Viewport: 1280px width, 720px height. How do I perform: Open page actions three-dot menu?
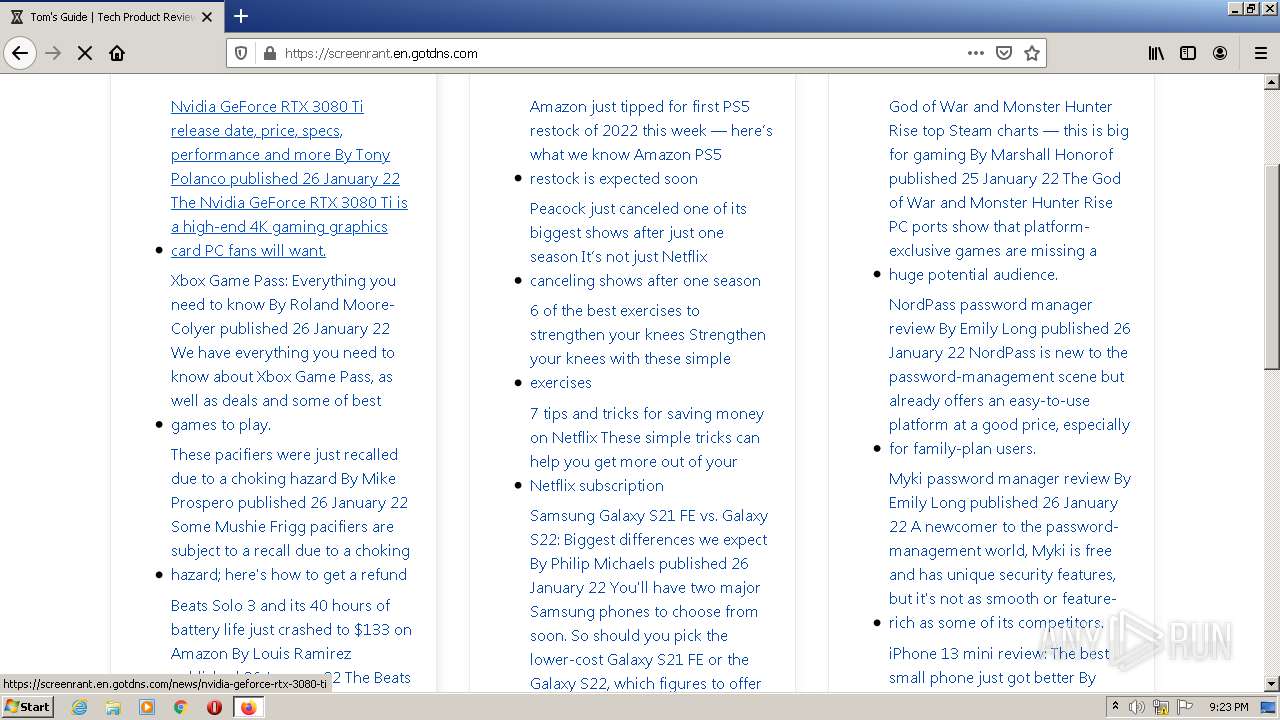(x=976, y=53)
